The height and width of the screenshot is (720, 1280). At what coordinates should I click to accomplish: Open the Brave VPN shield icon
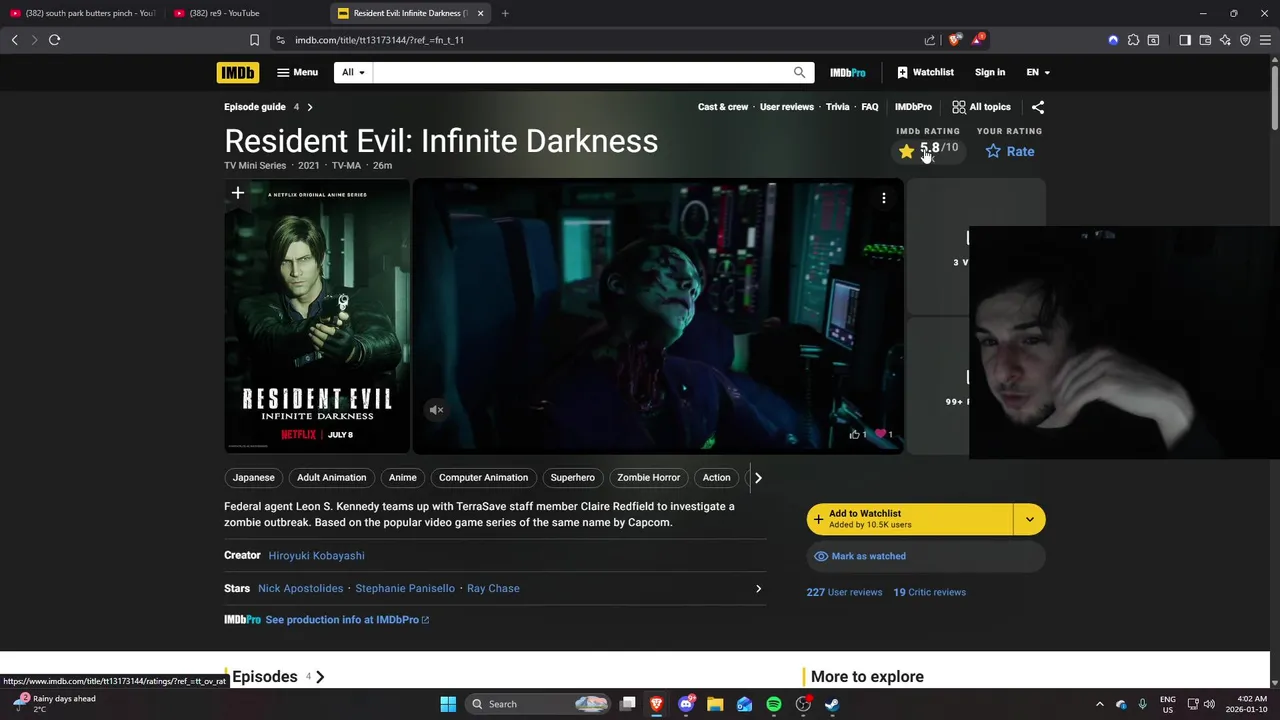tap(1245, 40)
